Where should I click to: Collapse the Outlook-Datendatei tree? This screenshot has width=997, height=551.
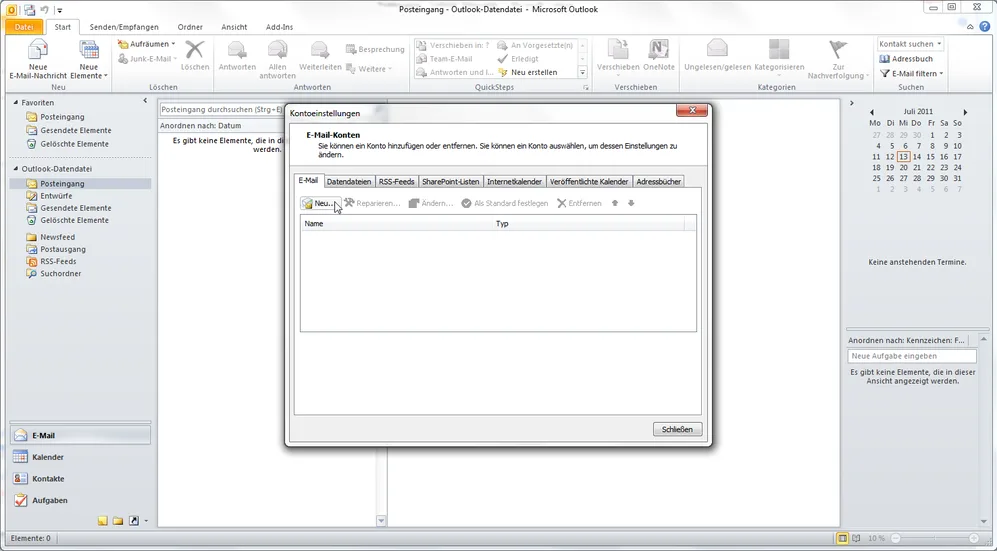point(17,169)
